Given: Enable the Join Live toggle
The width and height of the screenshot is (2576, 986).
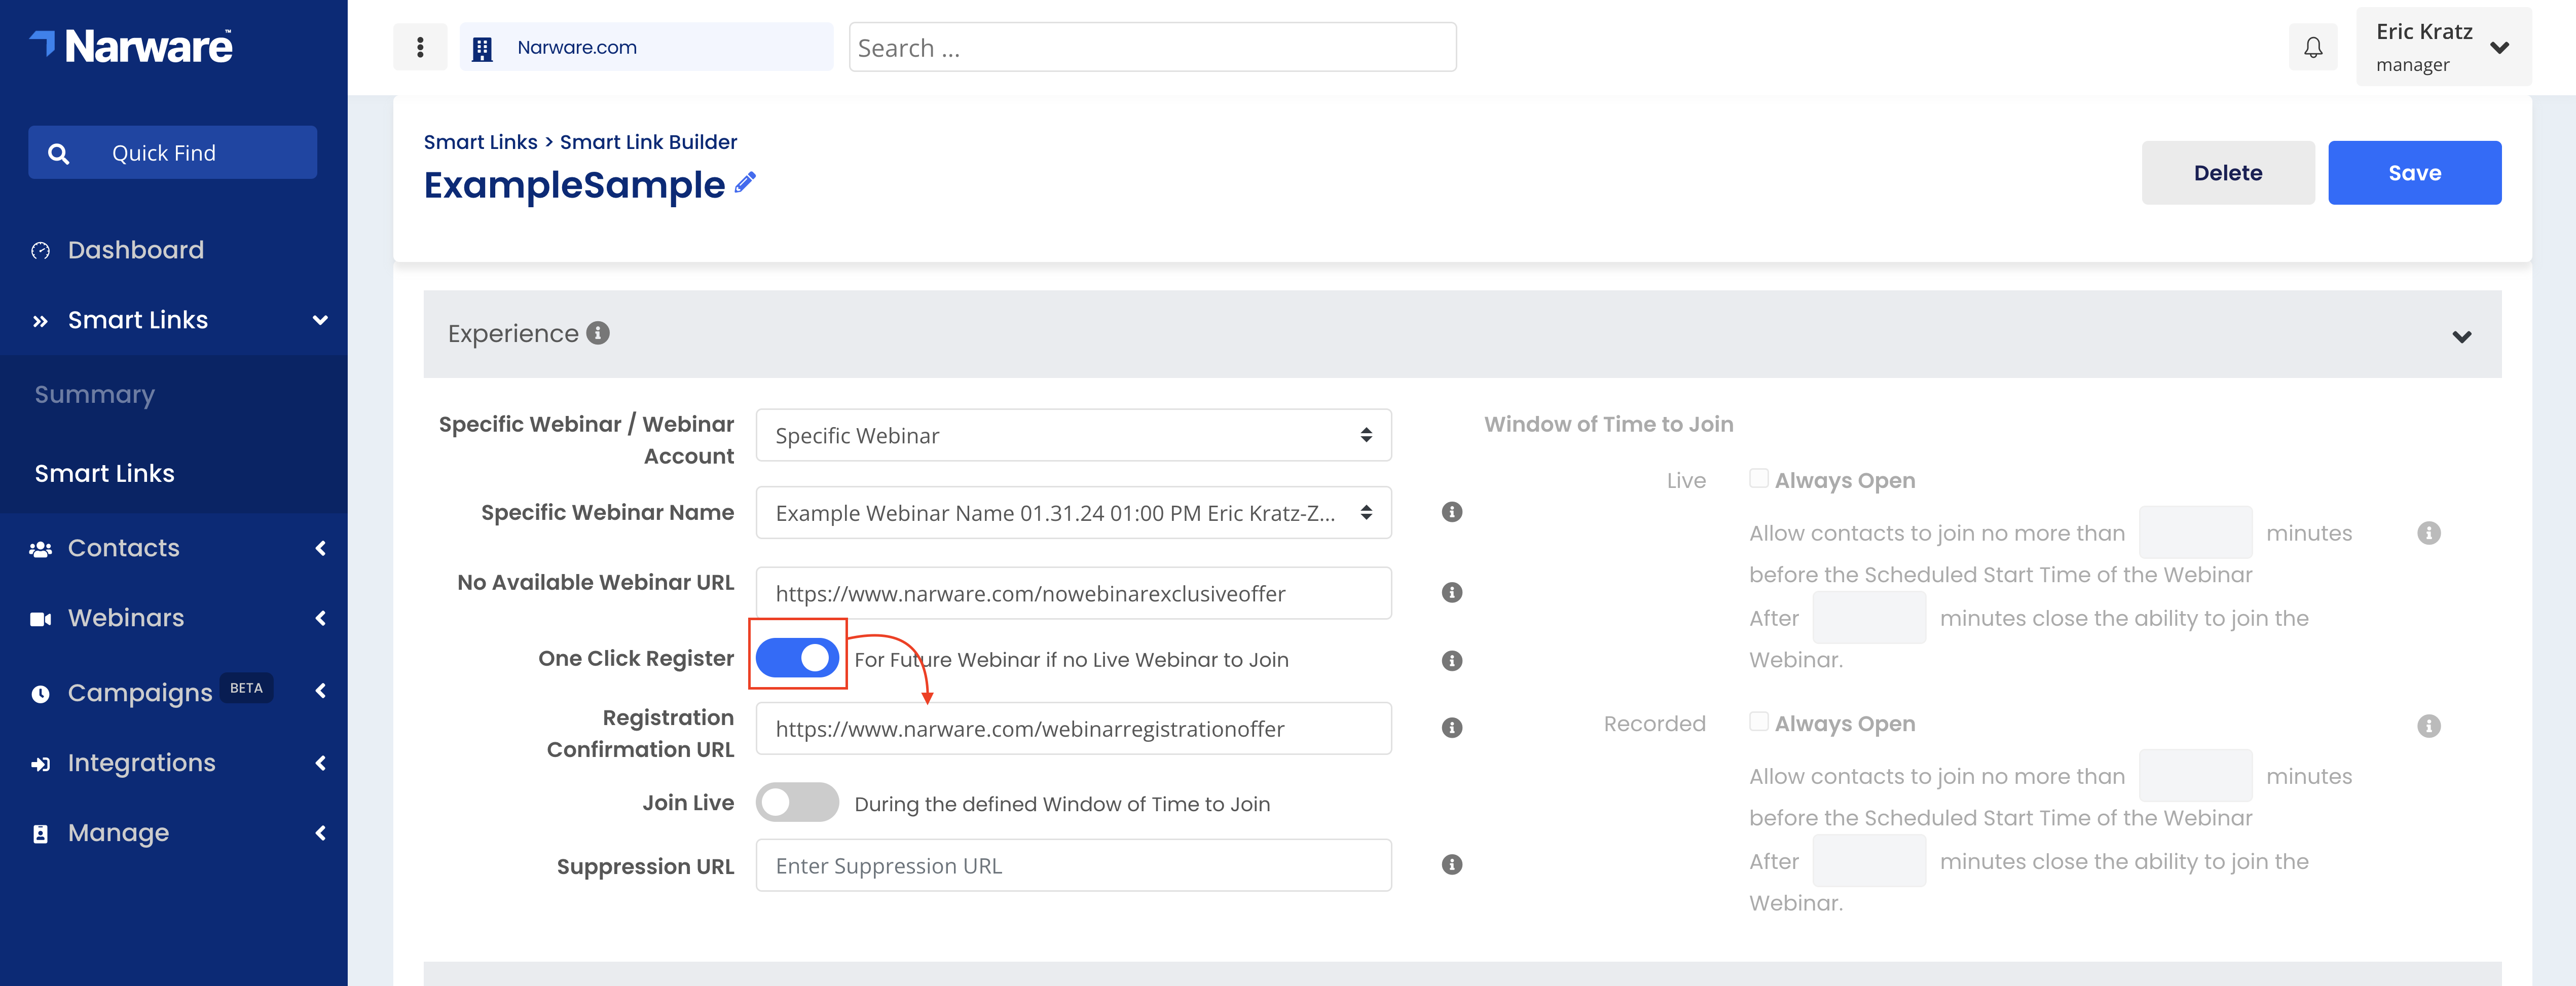Looking at the screenshot, I should click(797, 802).
